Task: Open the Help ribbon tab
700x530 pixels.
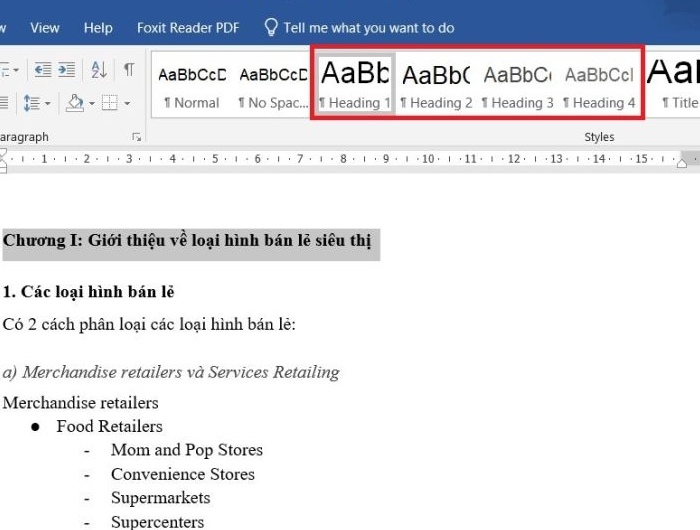Action: coord(98,28)
